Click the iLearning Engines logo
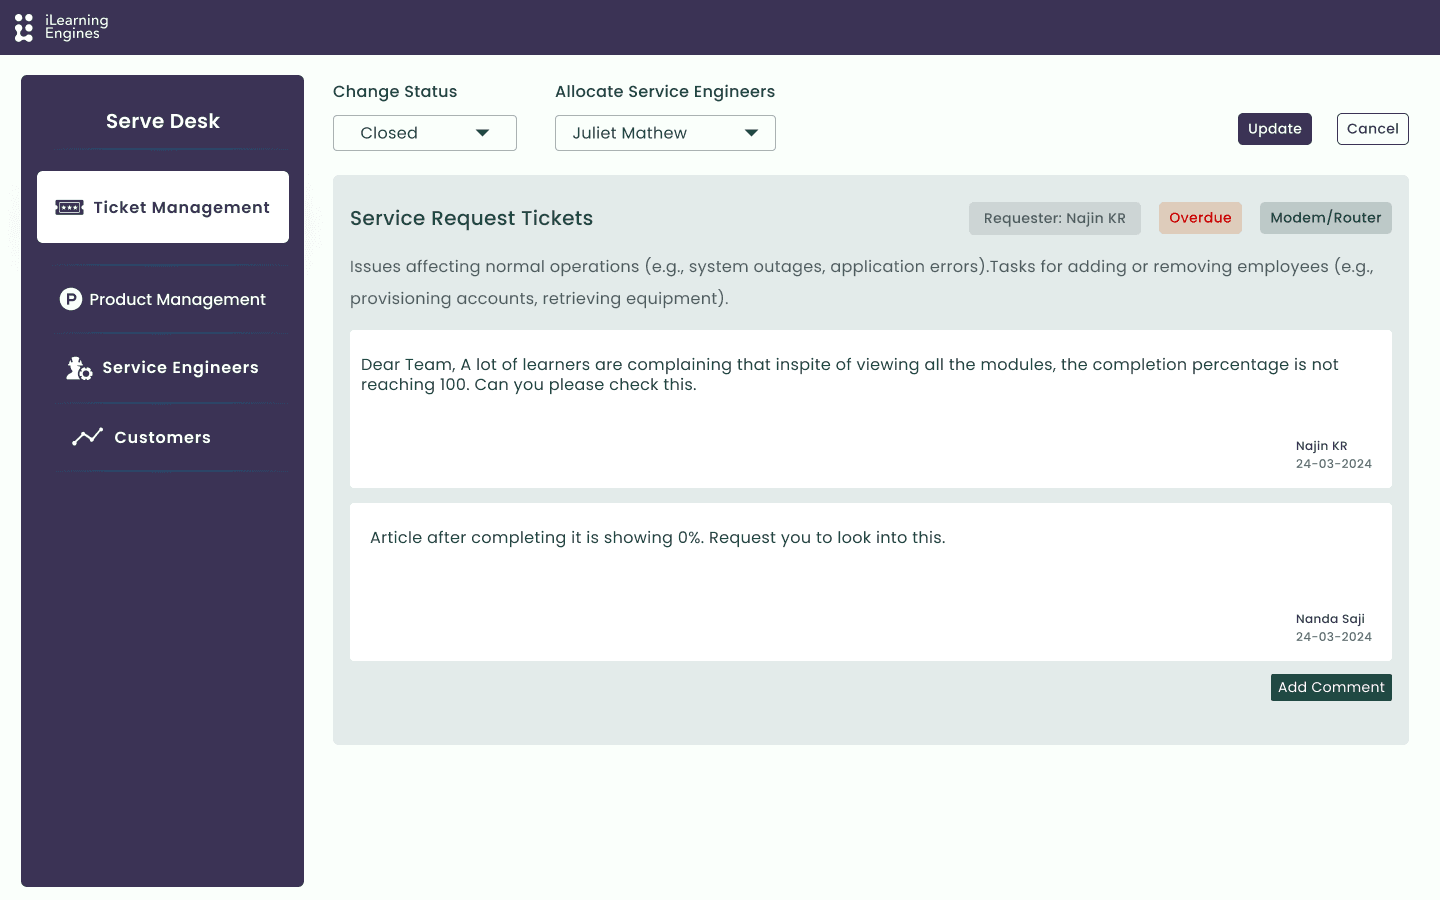Image resolution: width=1440 pixels, height=900 pixels. point(61,27)
